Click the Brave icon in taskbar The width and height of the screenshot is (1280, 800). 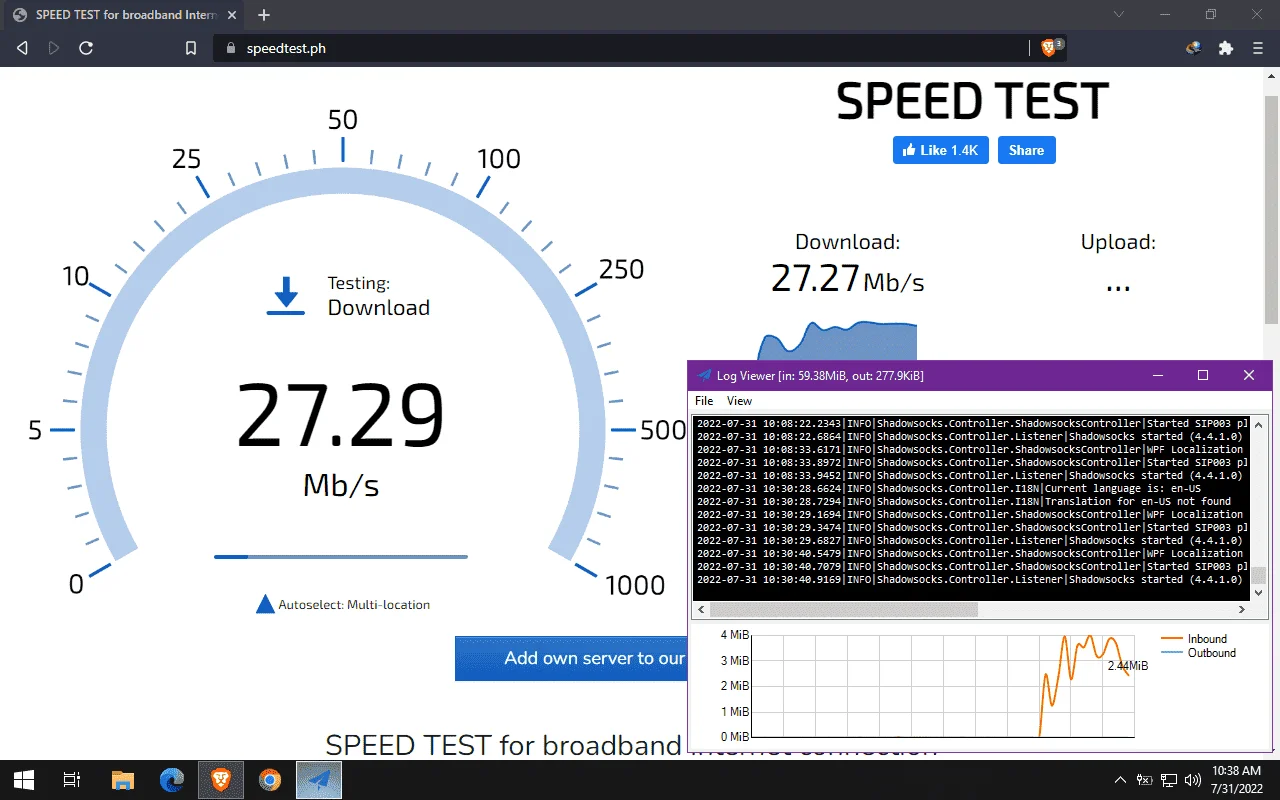click(x=221, y=780)
